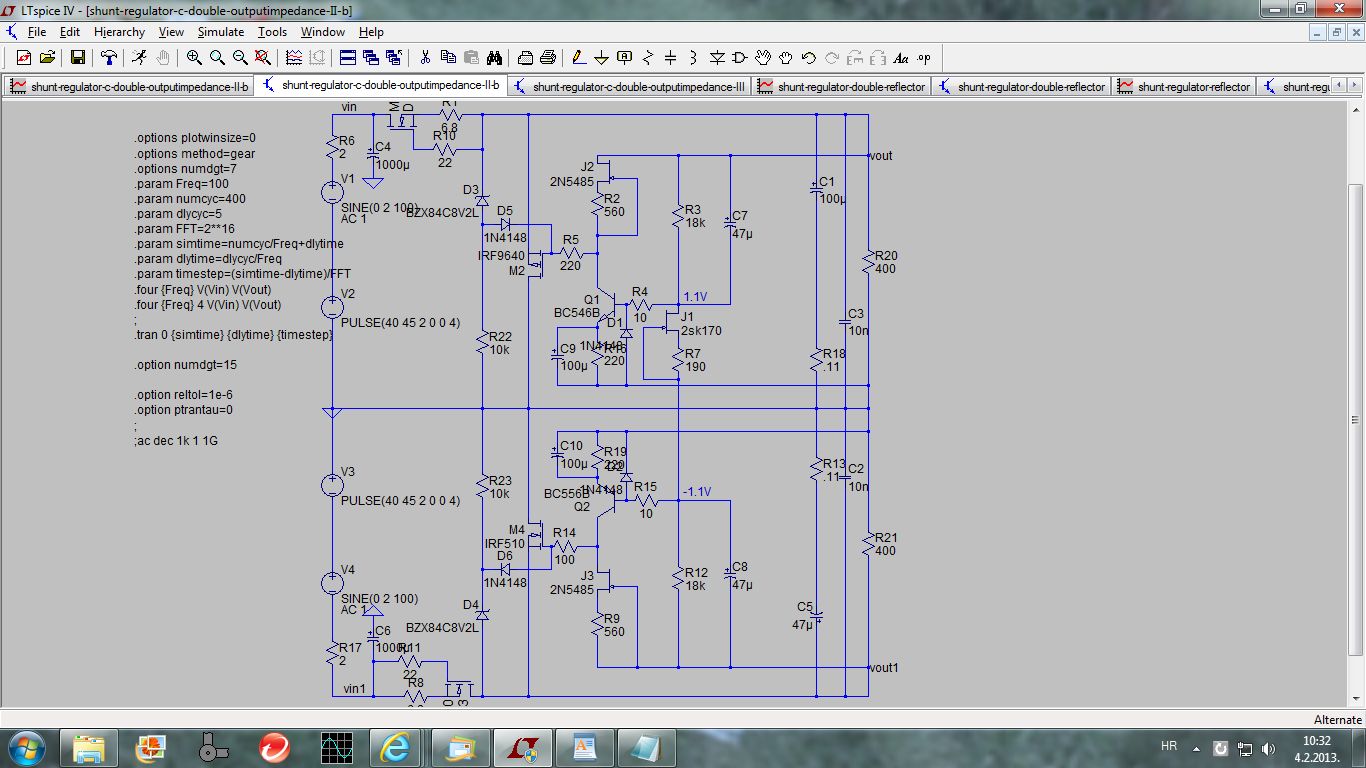Open the File menu

[37, 32]
